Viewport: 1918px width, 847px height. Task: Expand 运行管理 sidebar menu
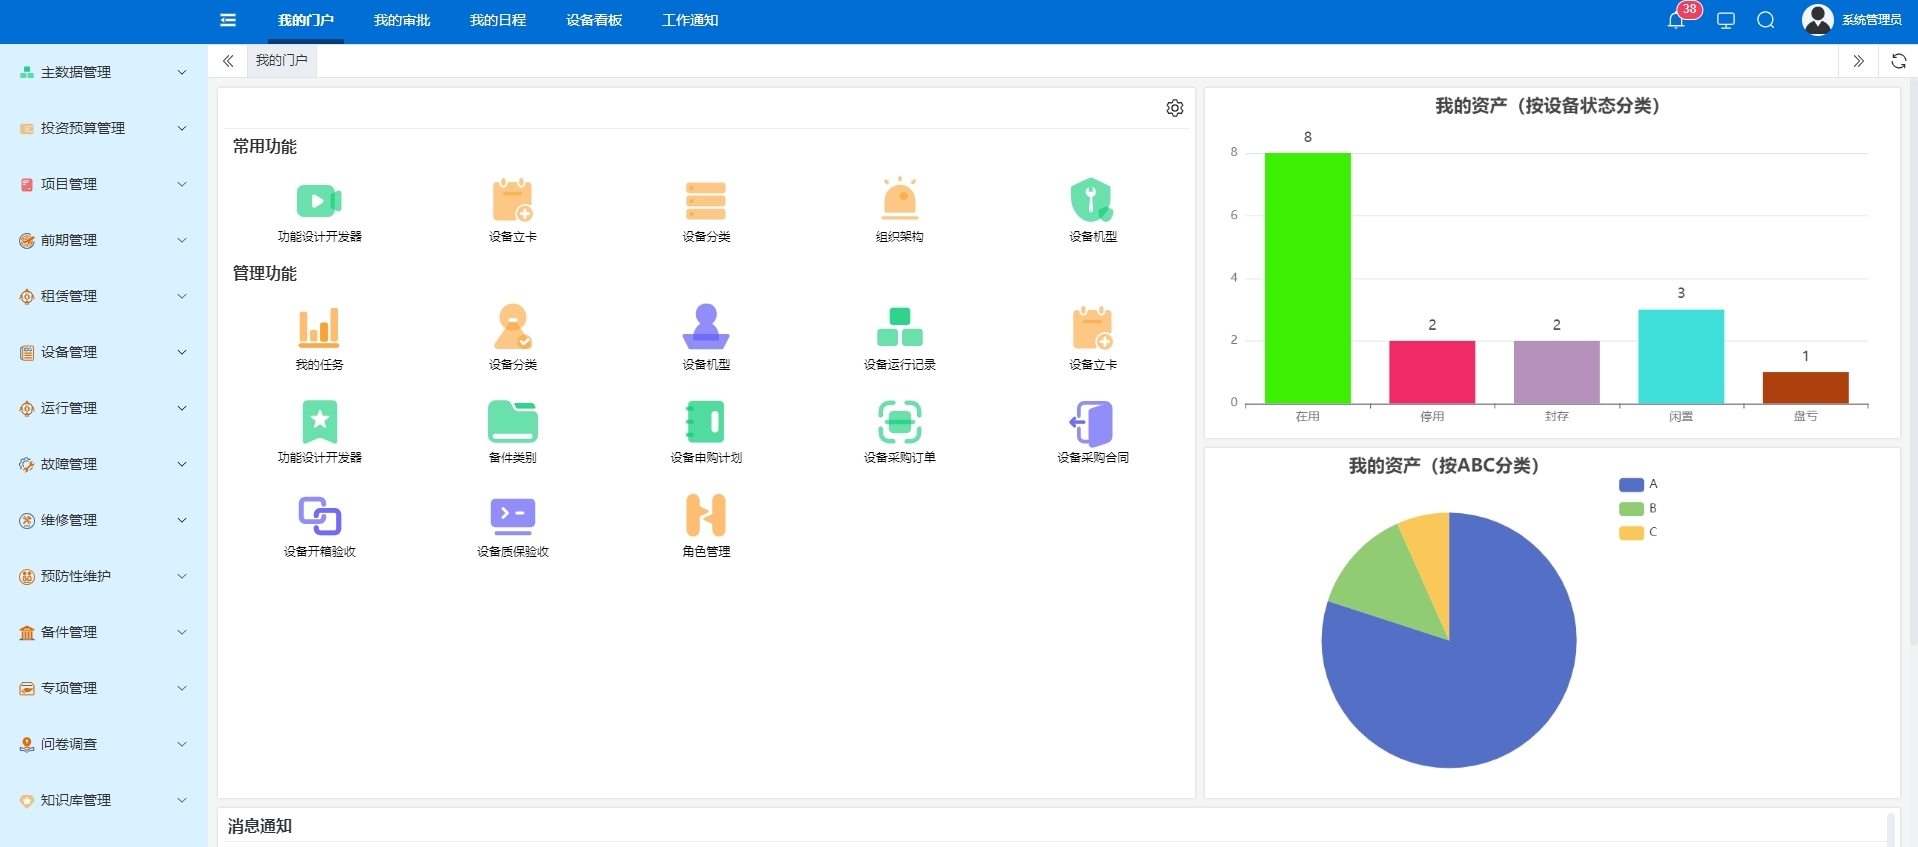104,408
